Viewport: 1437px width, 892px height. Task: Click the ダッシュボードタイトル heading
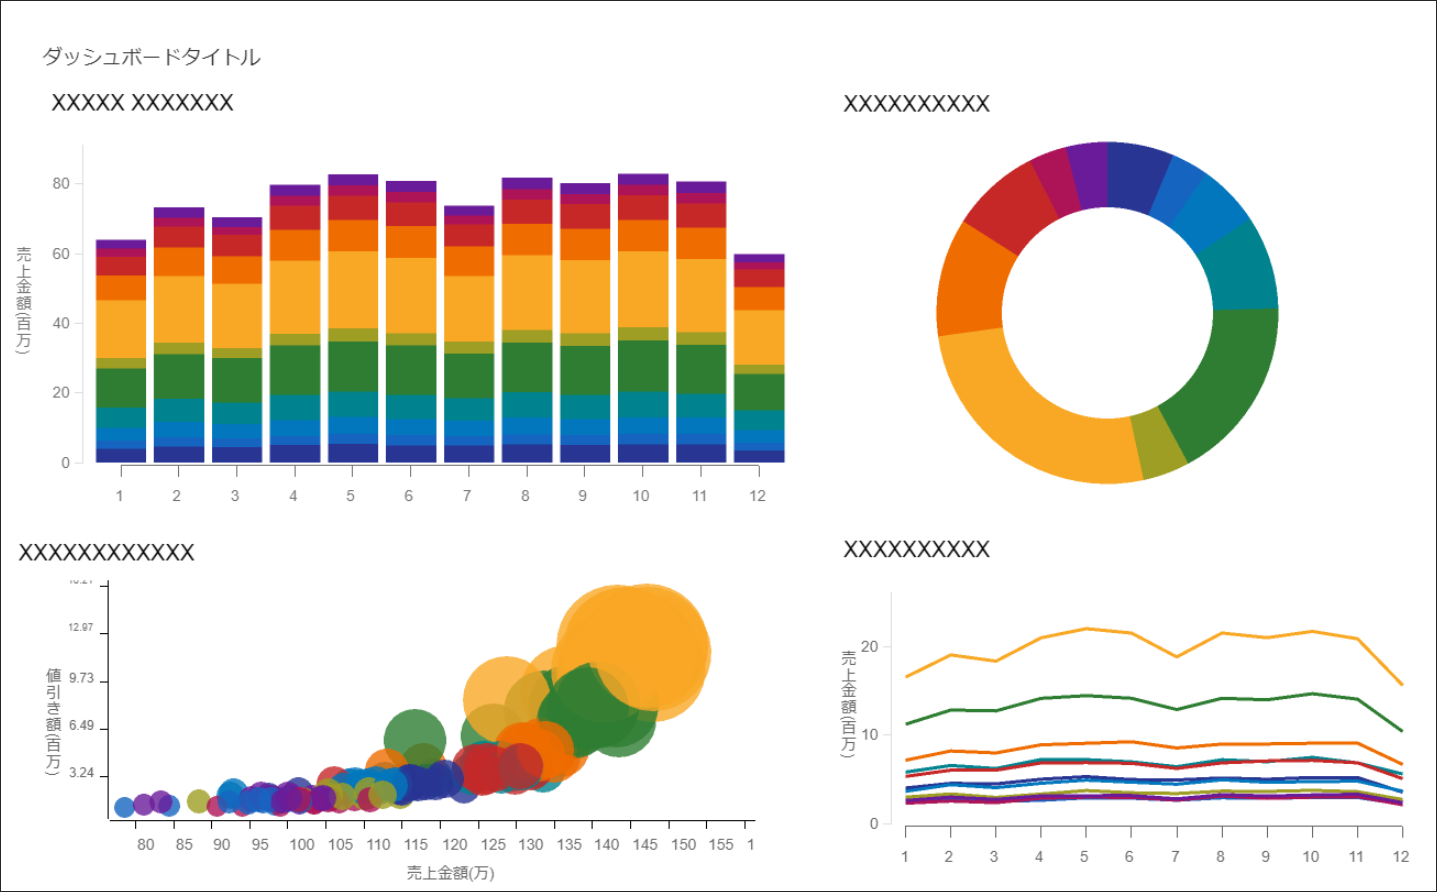(151, 57)
